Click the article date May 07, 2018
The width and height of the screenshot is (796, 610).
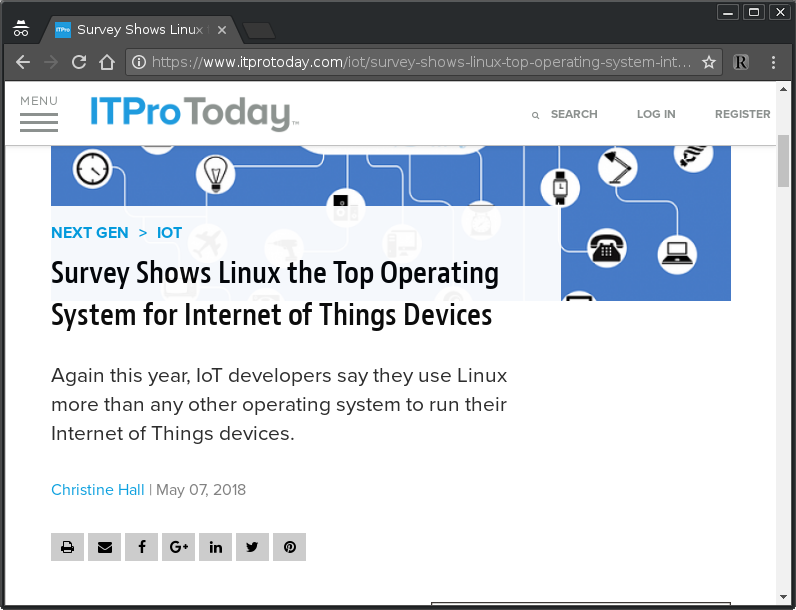coord(201,490)
